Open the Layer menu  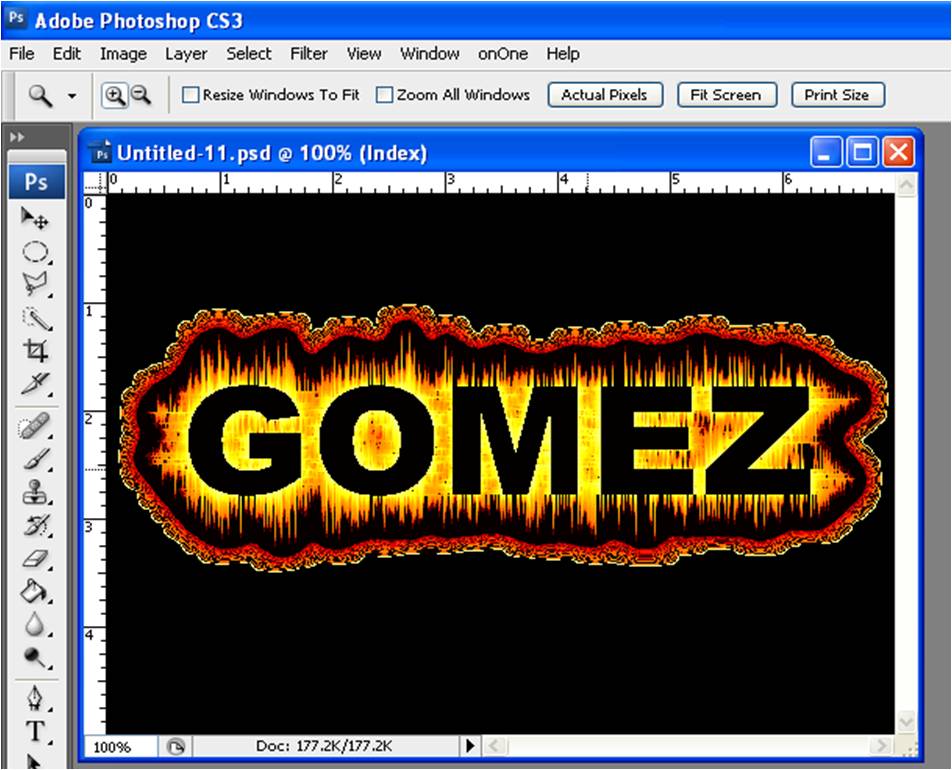[x=186, y=54]
